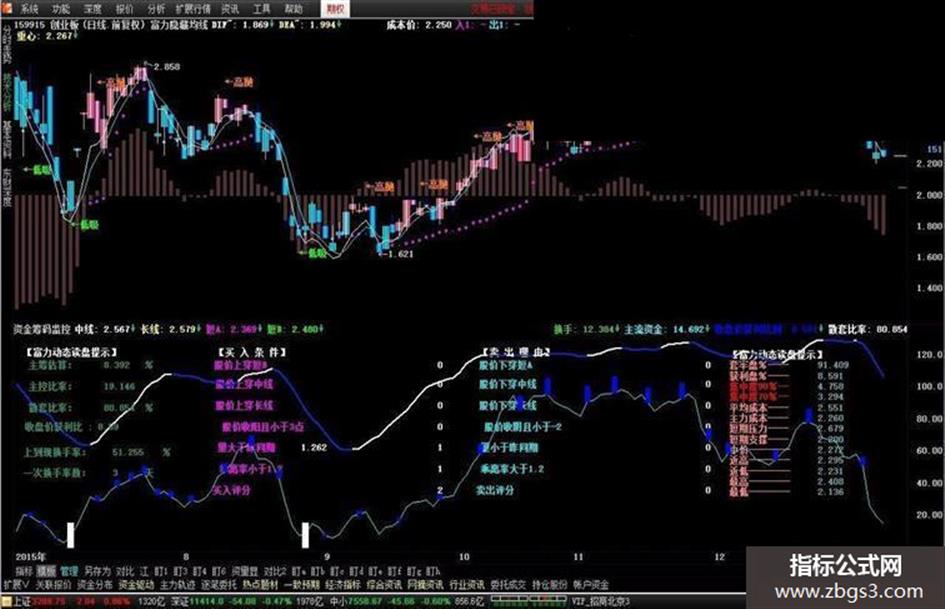
Task: Click the VIP_招商北京3 server status
Action: pyautogui.click(x=600, y=601)
